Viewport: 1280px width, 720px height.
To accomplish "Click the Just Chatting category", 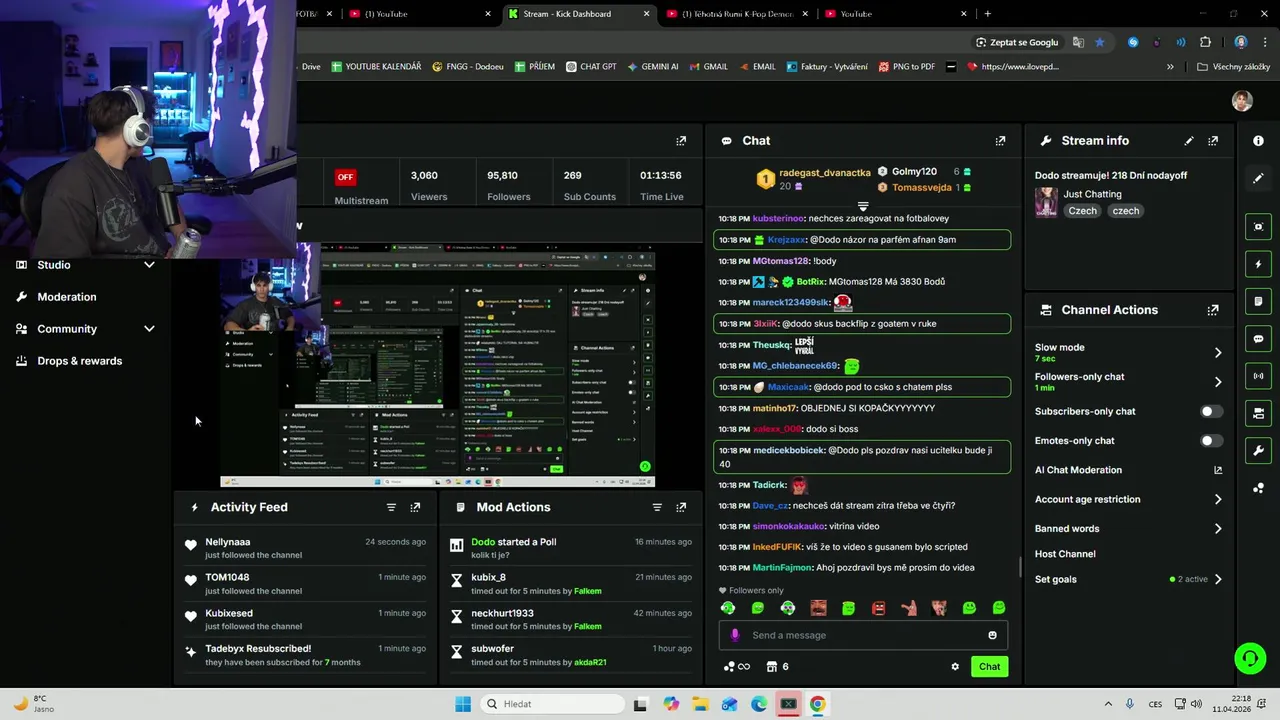I will 1092,194.
